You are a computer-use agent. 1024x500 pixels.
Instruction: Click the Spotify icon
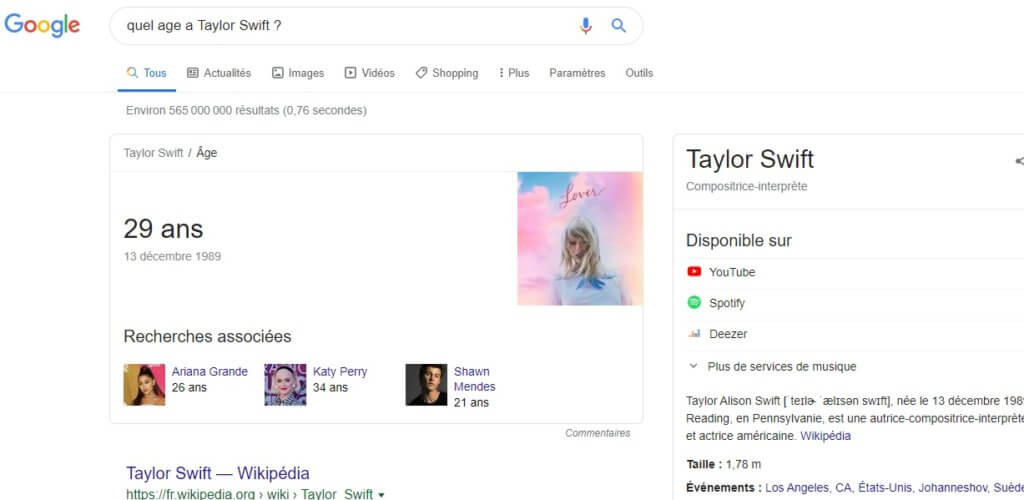695,303
